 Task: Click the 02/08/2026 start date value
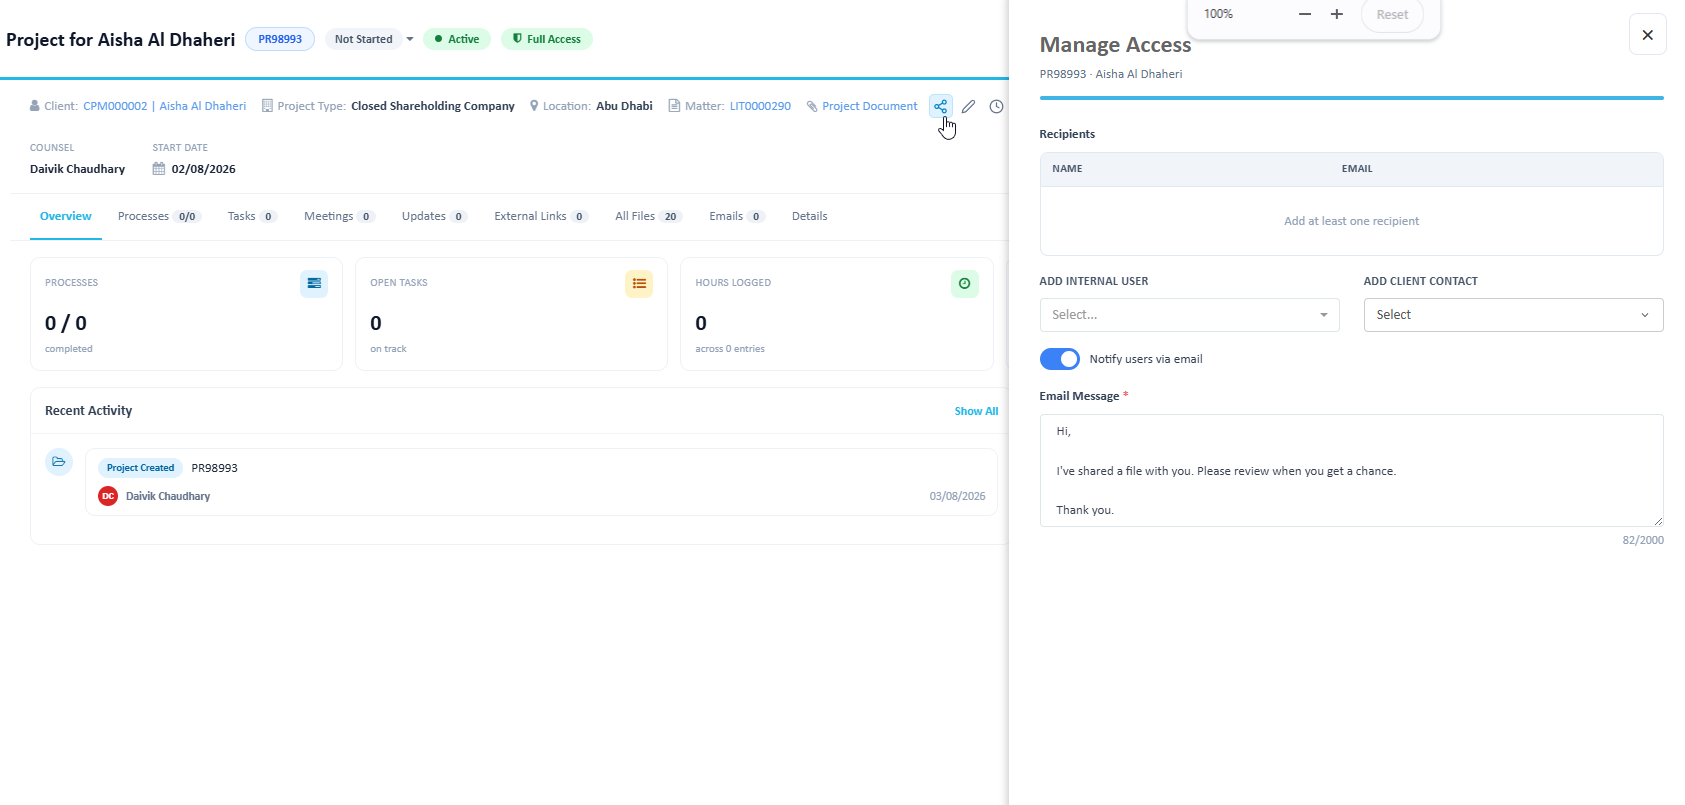pos(204,169)
